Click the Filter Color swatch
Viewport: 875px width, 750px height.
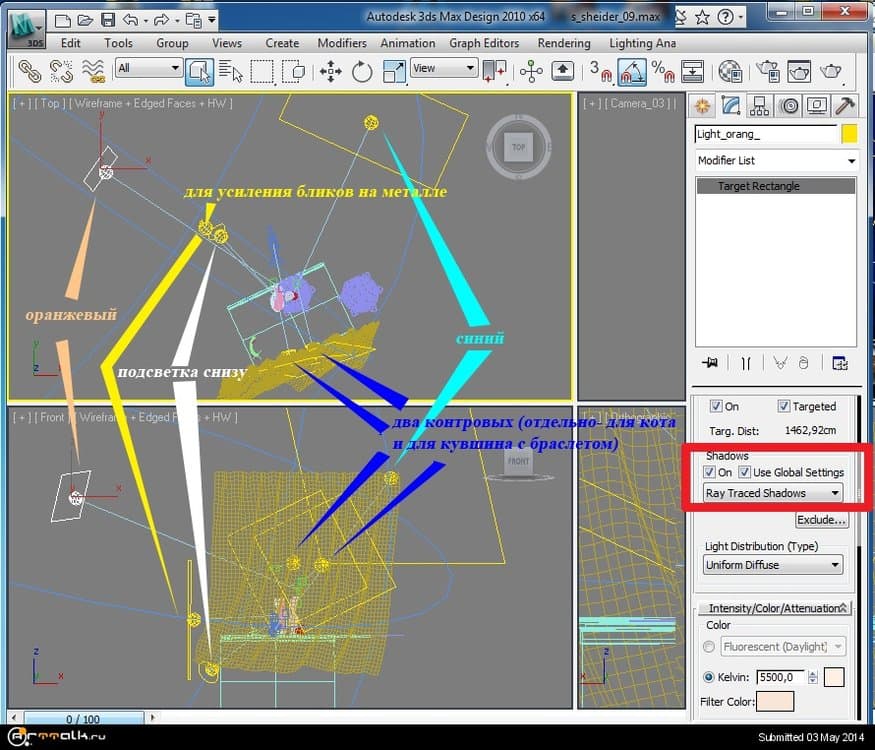click(775, 701)
